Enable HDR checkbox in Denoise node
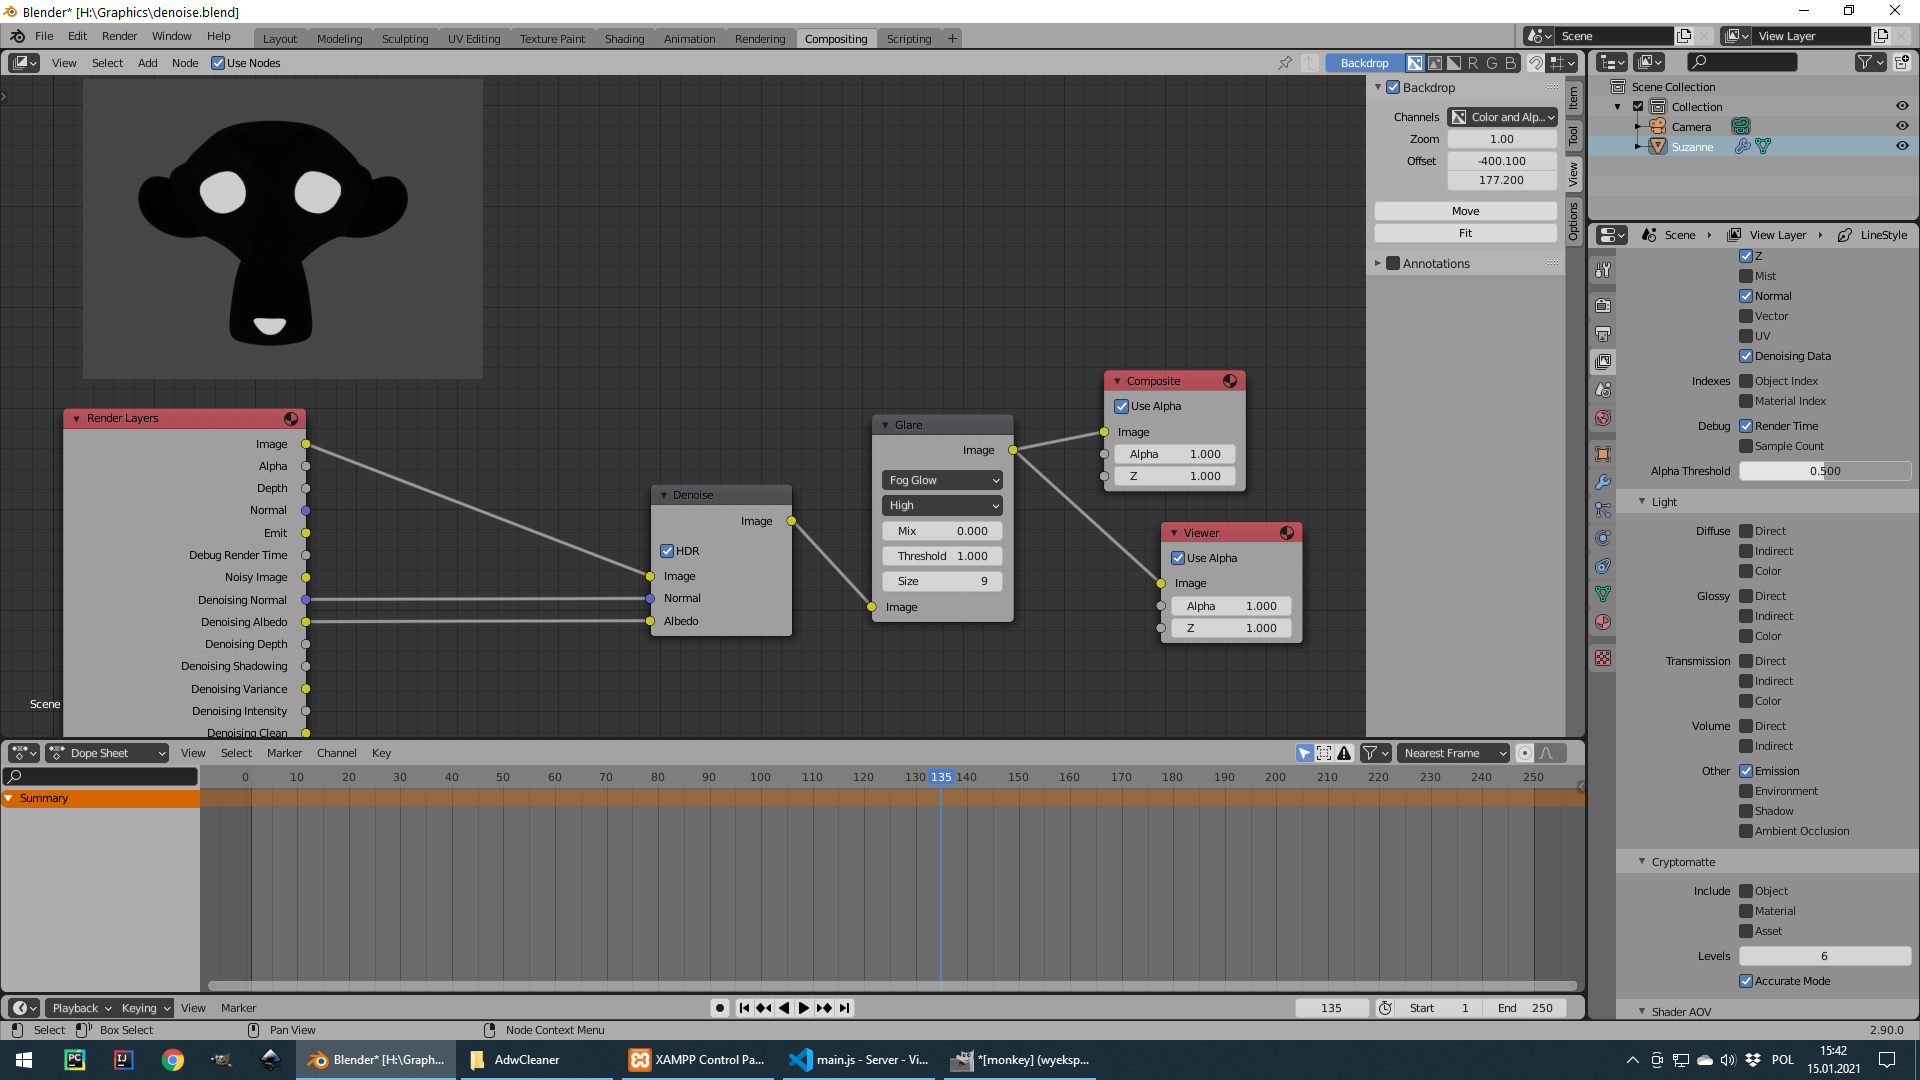1920x1080 pixels. tap(667, 550)
